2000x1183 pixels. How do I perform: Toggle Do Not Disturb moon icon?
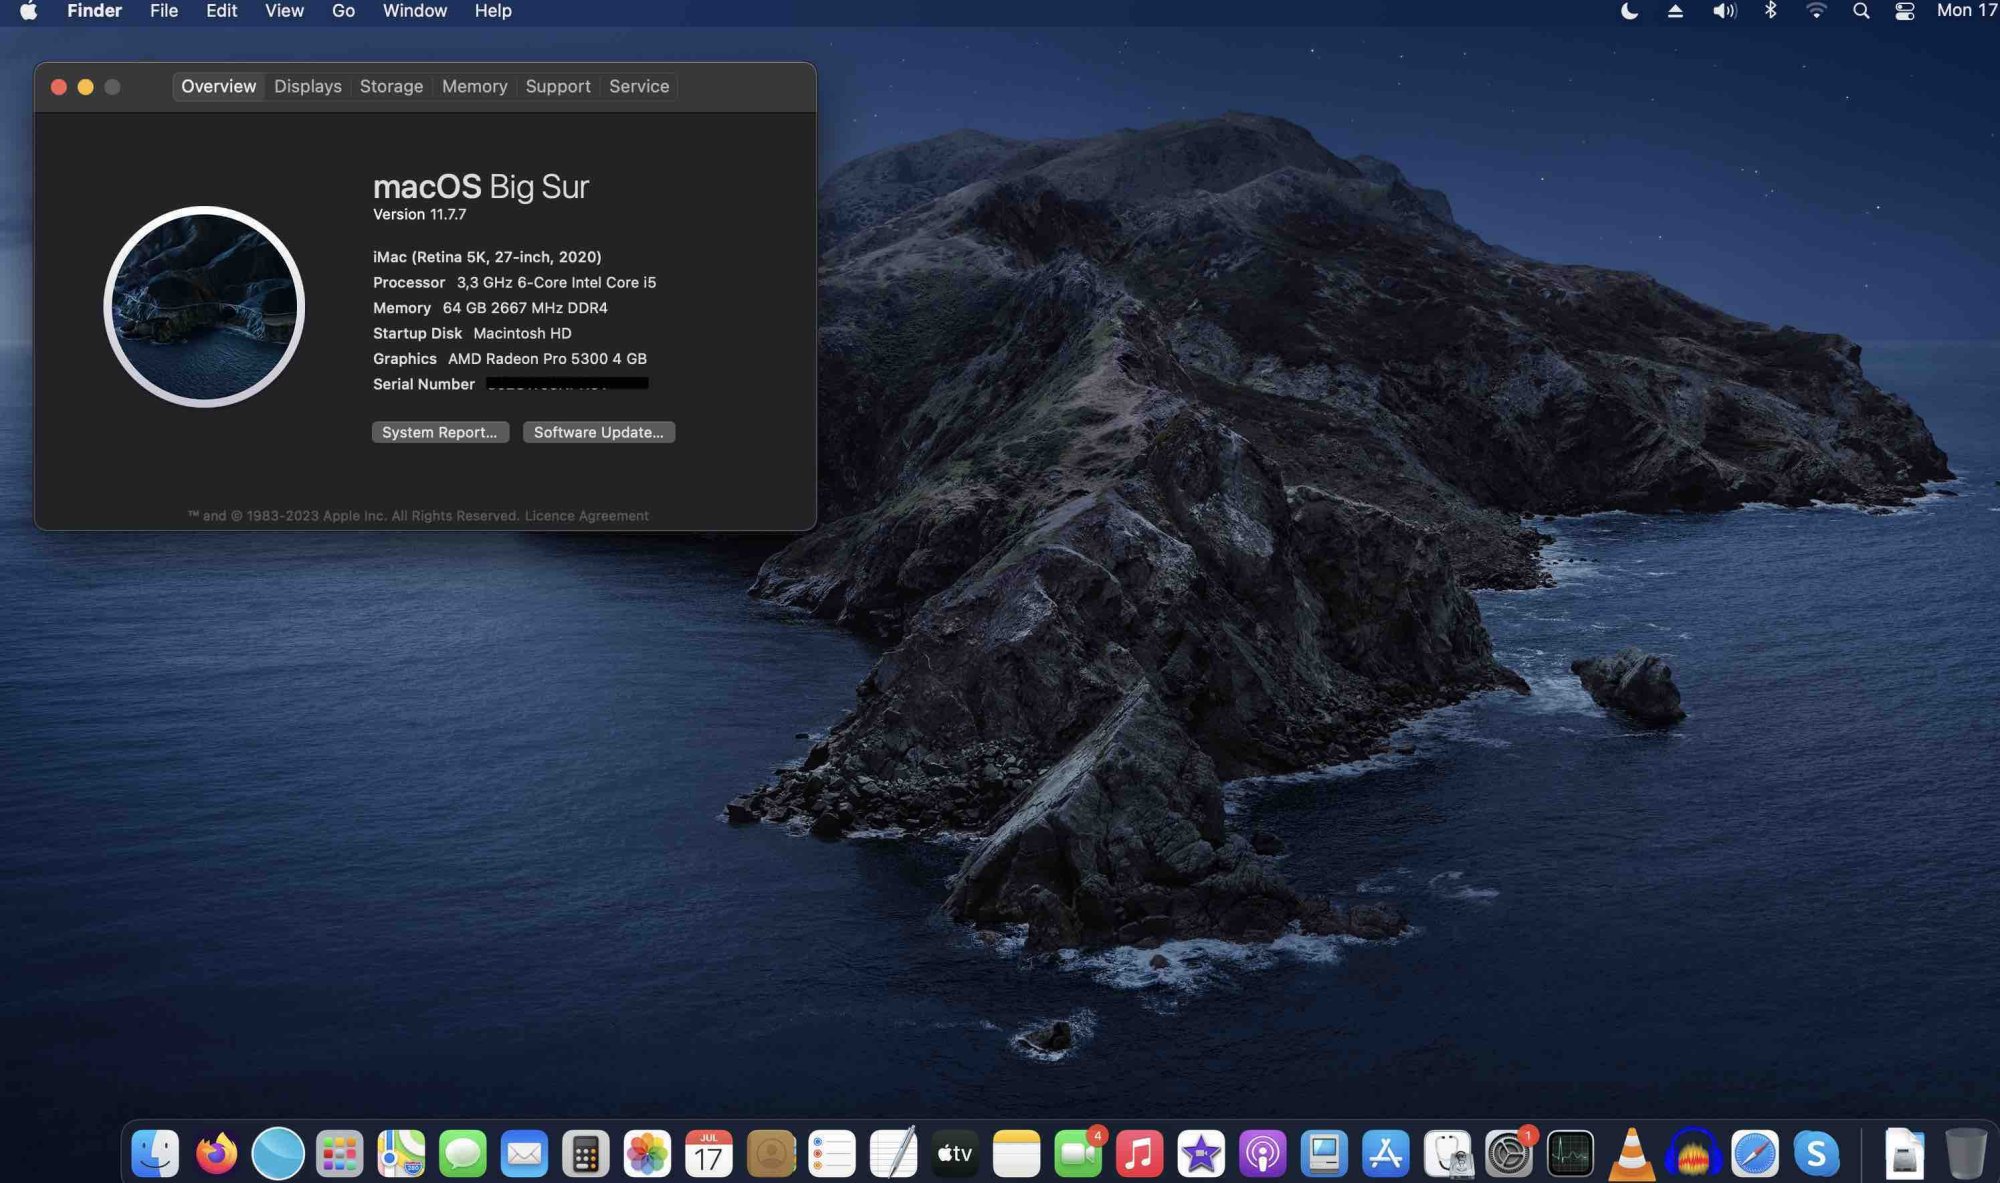coord(1629,11)
